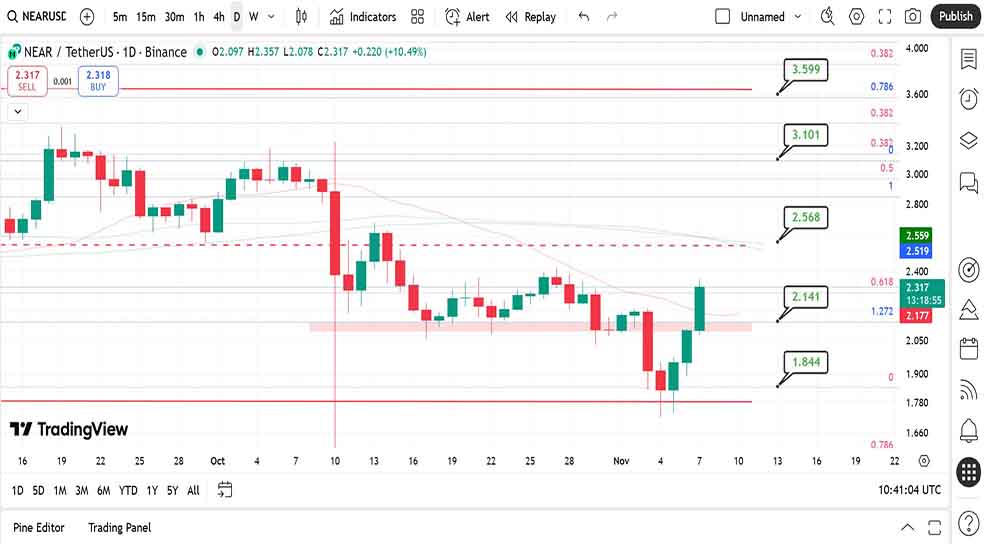Open the watchlist panel in right sidebar

tap(968, 59)
